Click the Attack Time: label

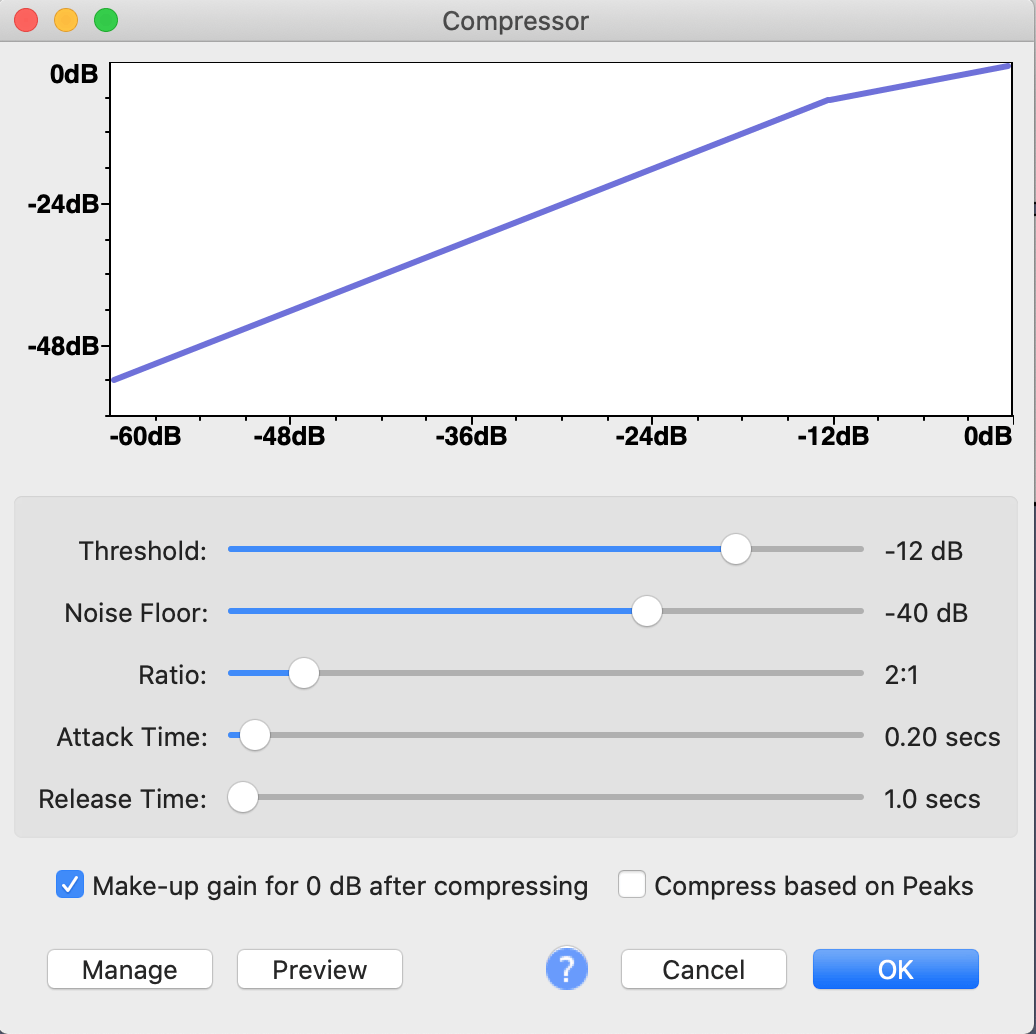(x=132, y=737)
